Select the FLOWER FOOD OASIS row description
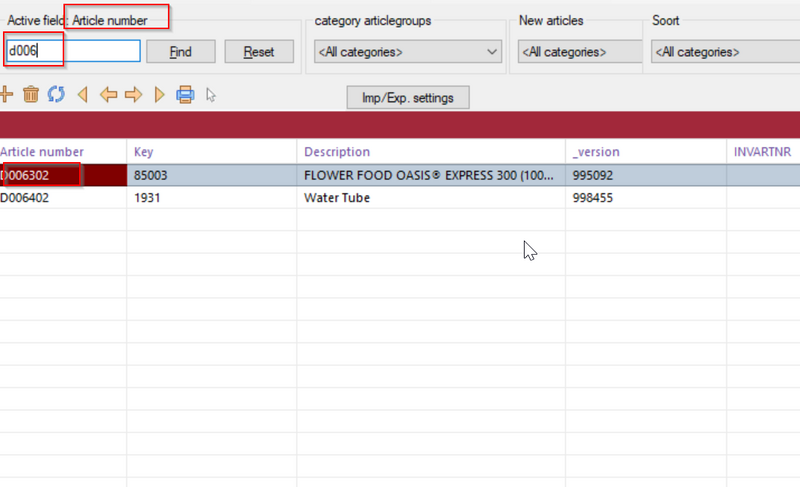Viewport: 800px width, 487px height. click(430, 175)
